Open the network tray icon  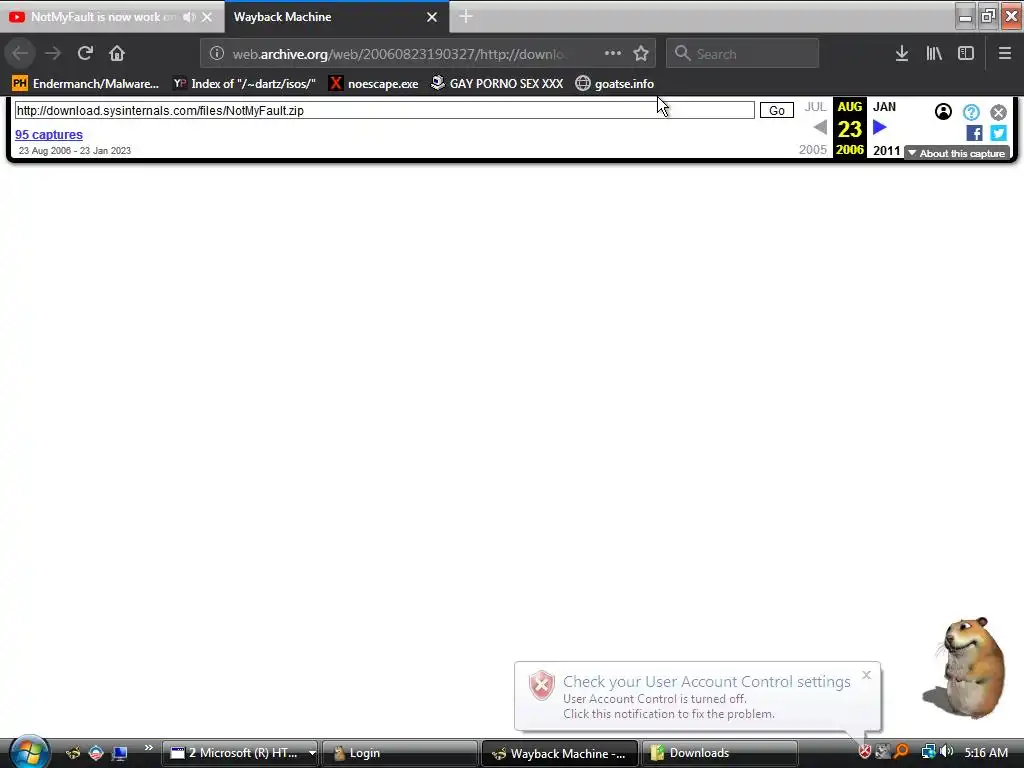click(928, 752)
